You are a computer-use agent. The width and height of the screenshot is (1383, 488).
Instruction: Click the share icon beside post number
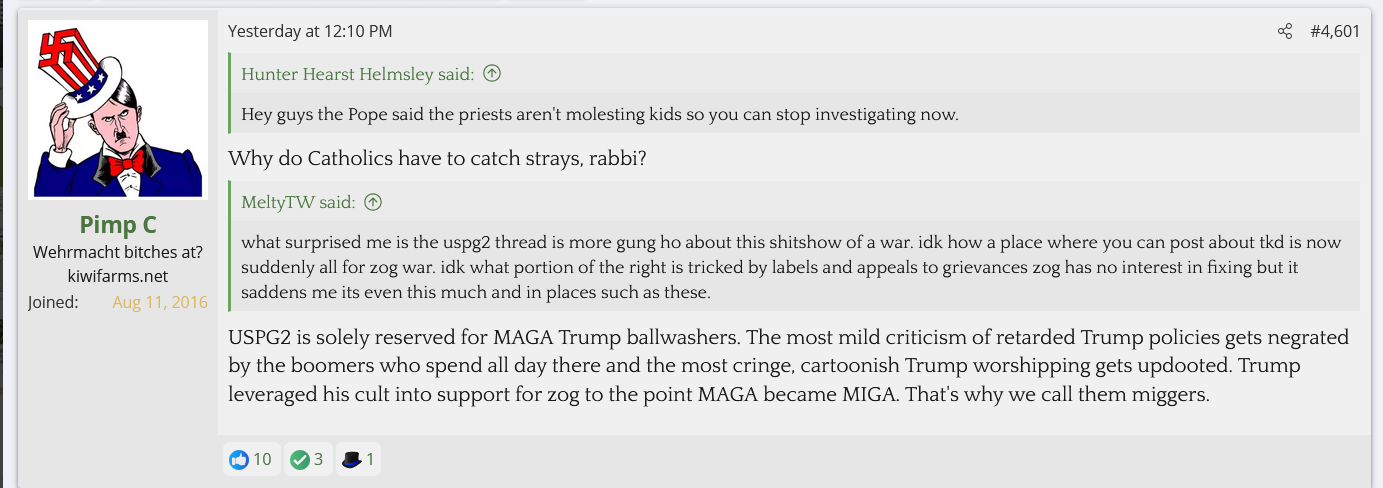pyautogui.click(x=1285, y=32)
